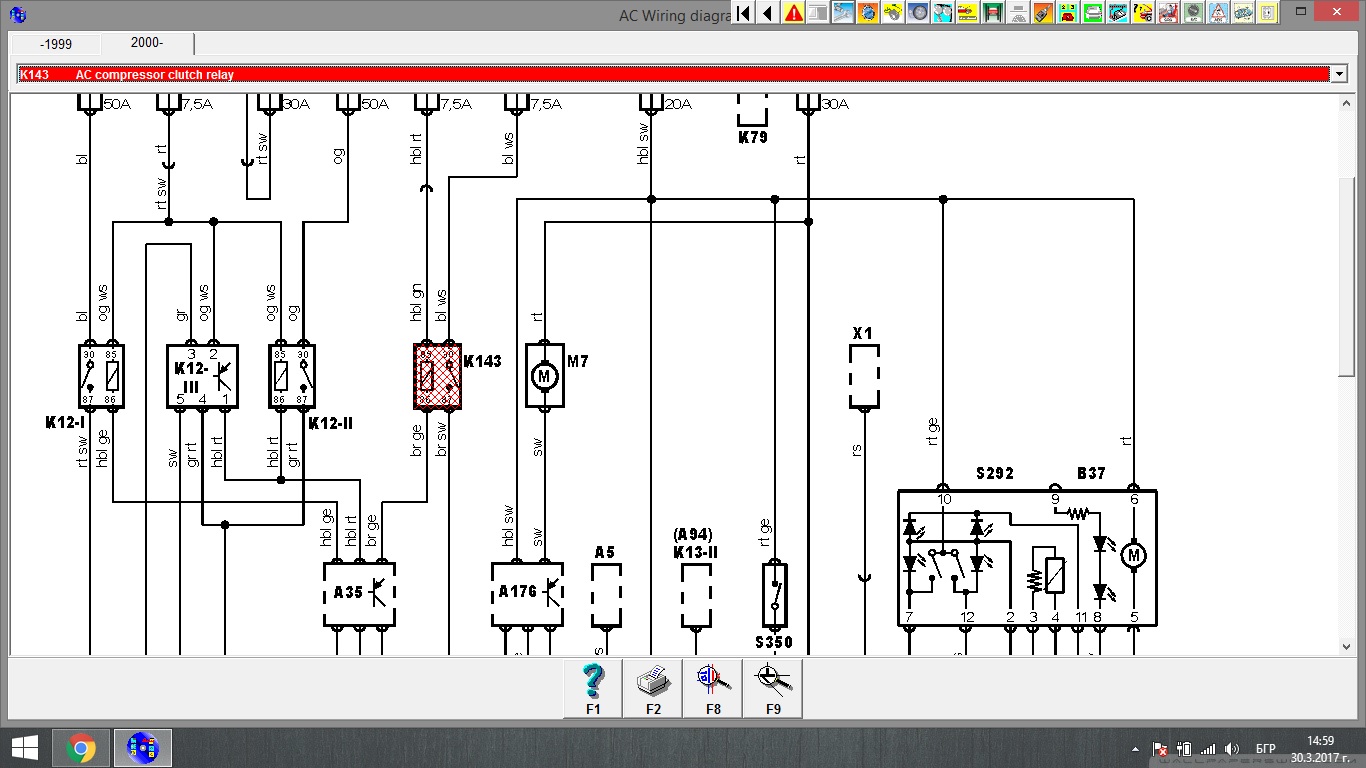The height and width of the screenshot is (768, 1366).
Task: Open the Windows Start button
Action: (25, 748)
